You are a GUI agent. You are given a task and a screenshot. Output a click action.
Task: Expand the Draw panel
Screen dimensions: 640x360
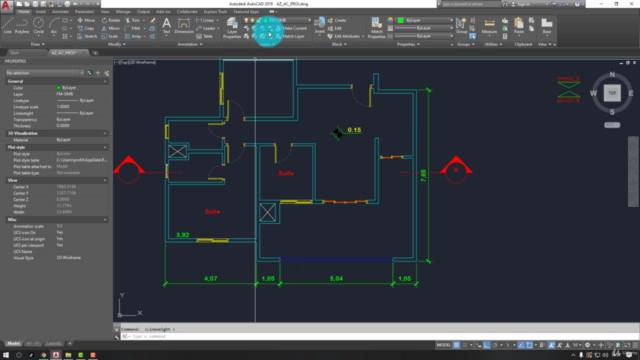(x=37, y=44)
